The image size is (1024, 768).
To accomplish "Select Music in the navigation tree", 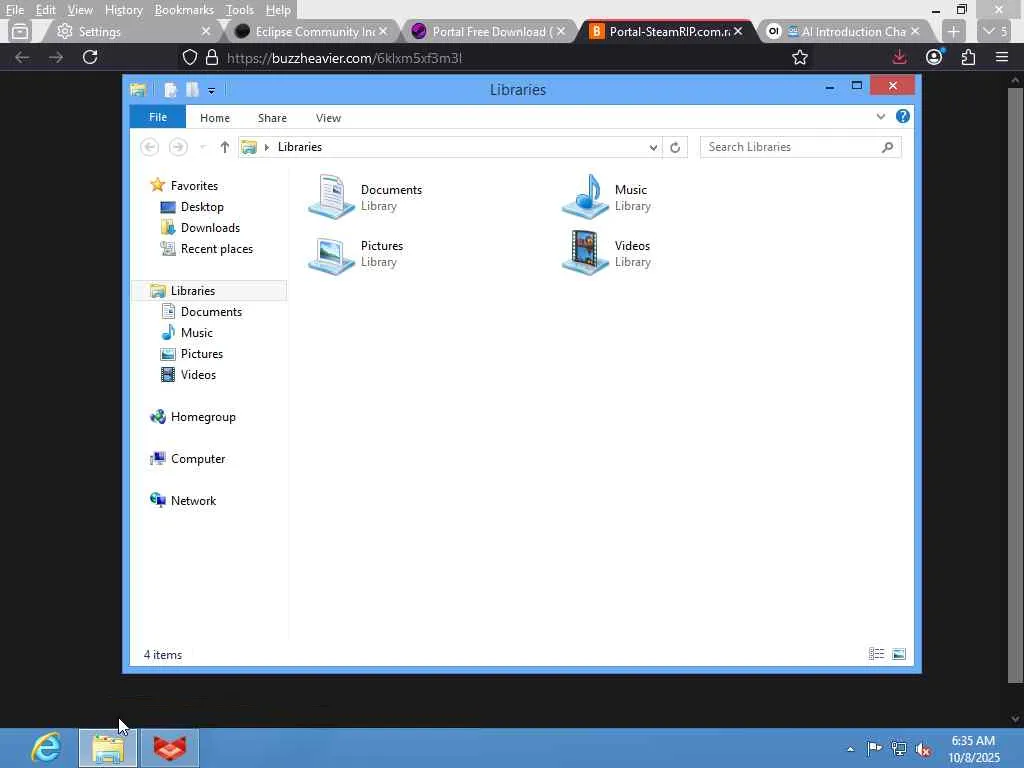I will pyautogui.click(x=197, y=333).
